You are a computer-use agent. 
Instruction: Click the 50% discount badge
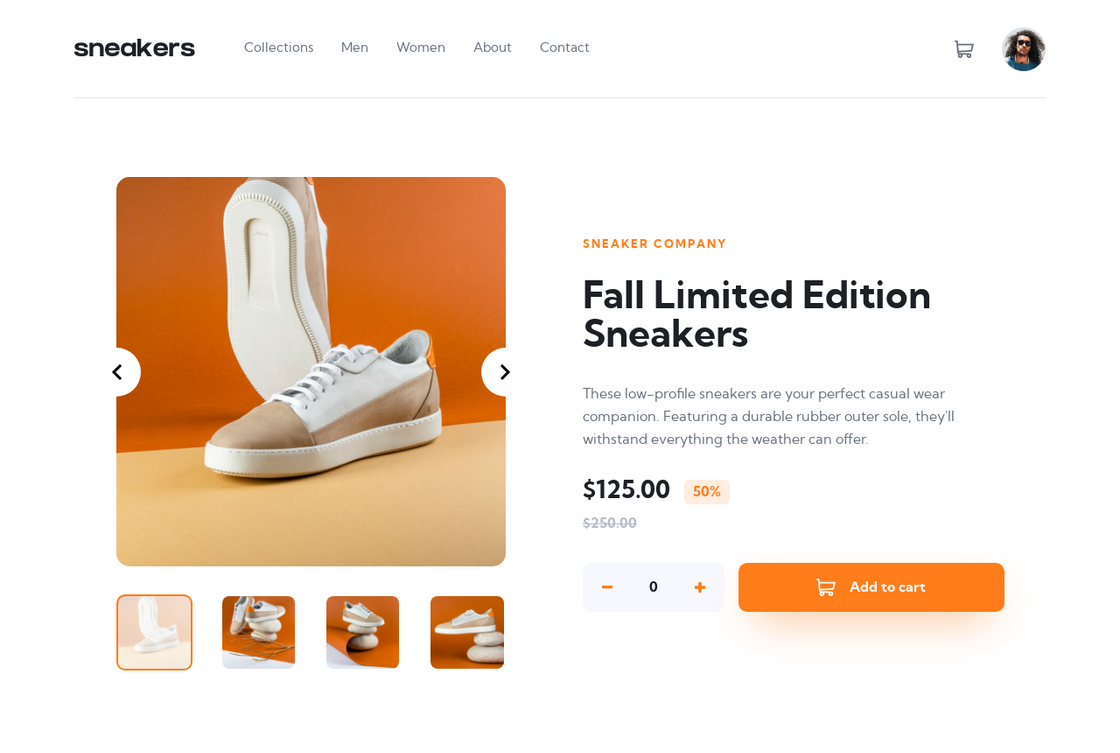(x=706, y=492)
